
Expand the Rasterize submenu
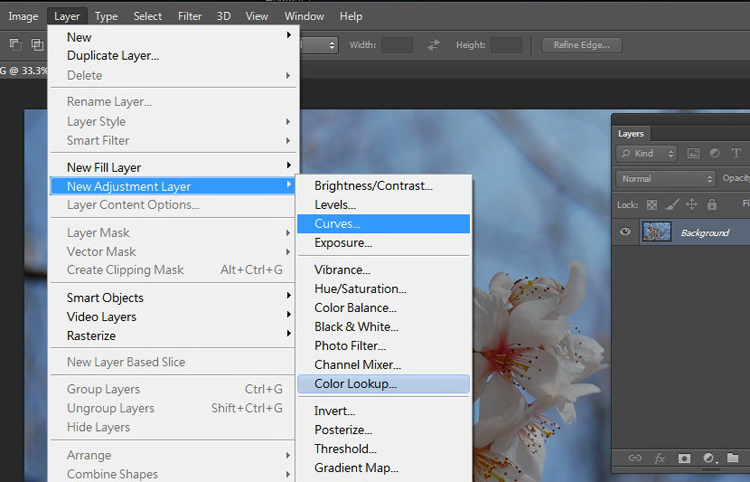click(173, 336)
